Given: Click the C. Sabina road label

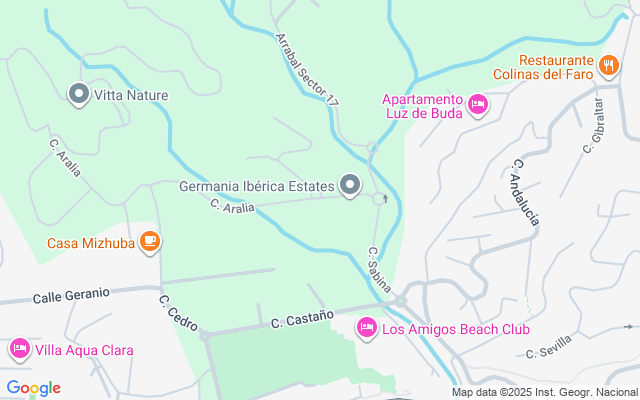Looking at the screenshot, I should coord(379,270).
